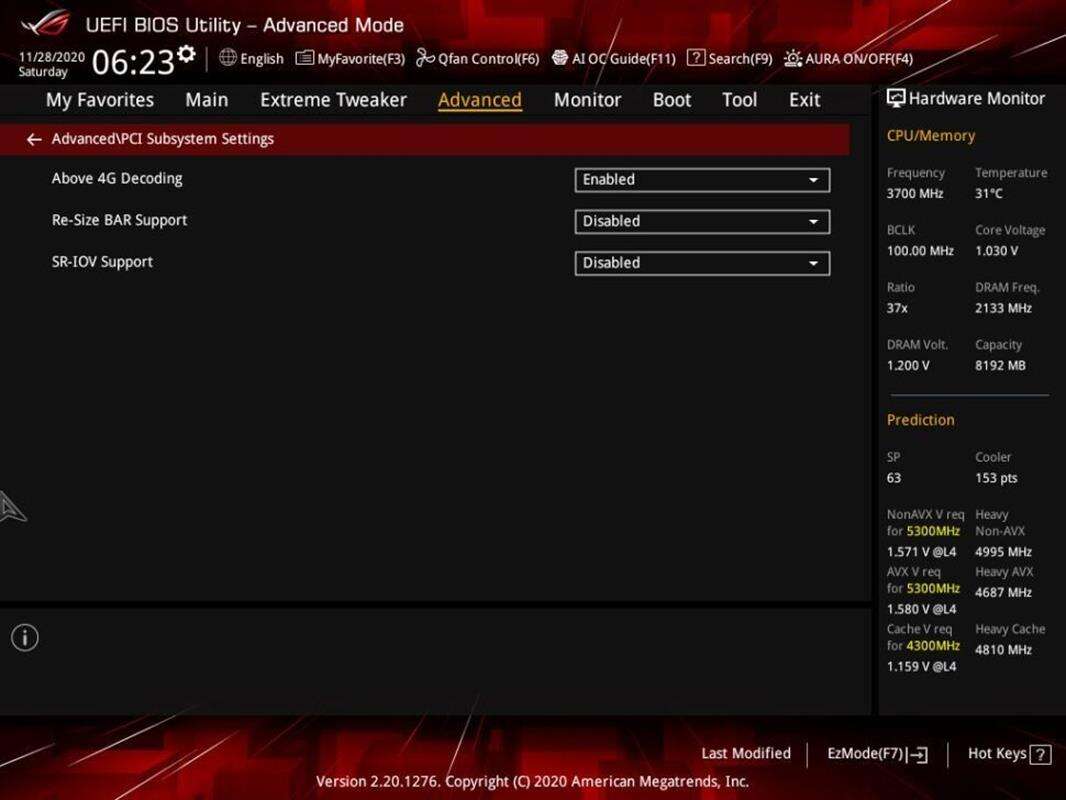The height and width of the screenshot is (800, 1066).
Task: Click the ROG logo in the corner
Action: pos(44,22)
